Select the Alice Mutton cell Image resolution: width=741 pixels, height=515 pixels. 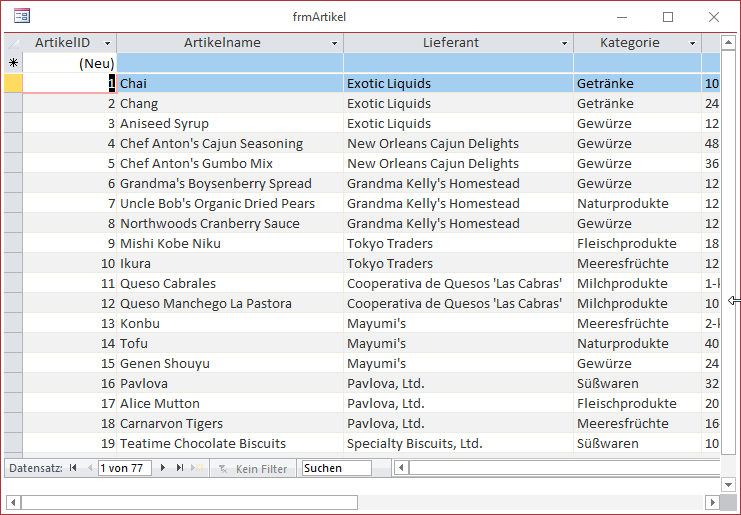coord(230,403)
